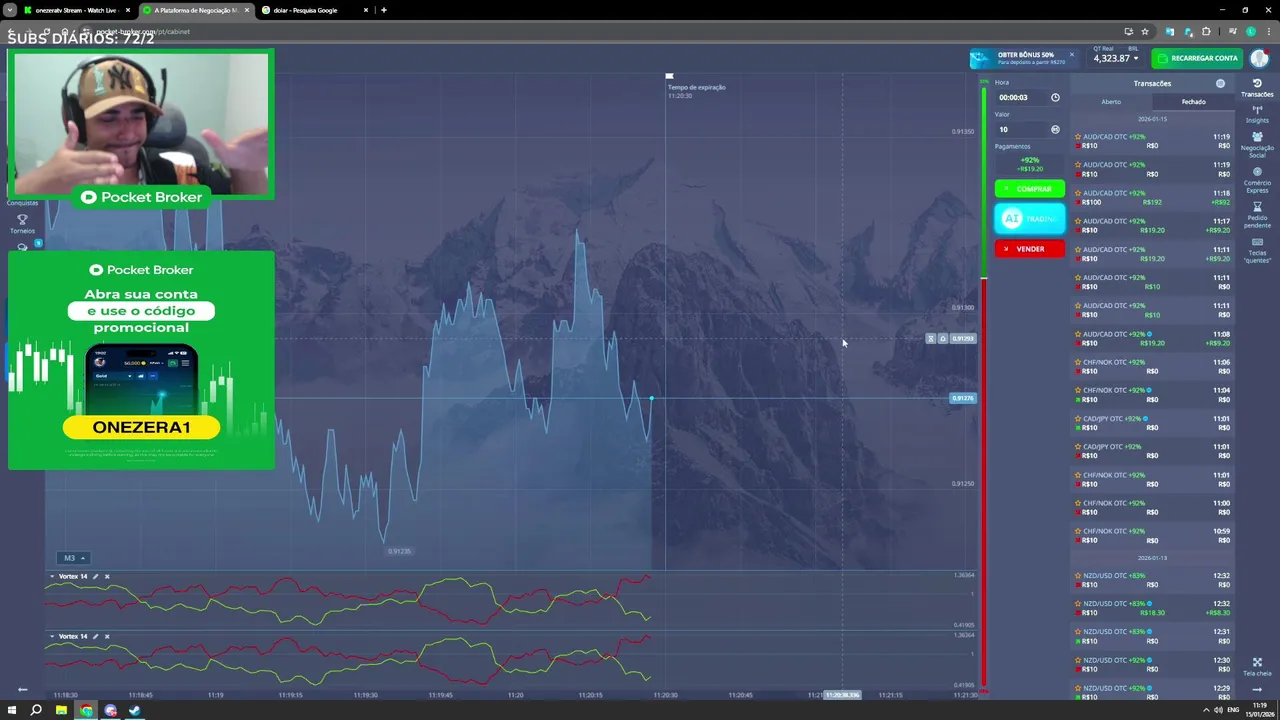The width and height of the screenshot is (1280, 720).
Task: Edit the first Vortex 14 indicator pencil
Action: pos(96,576)
